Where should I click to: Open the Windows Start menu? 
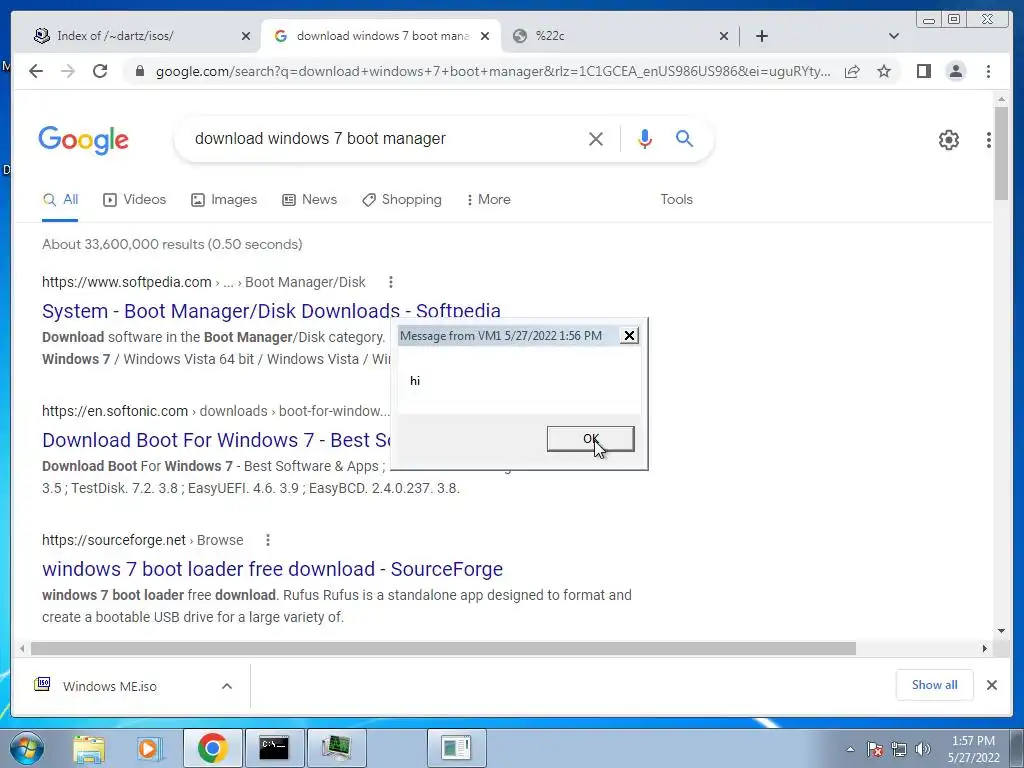[x=26, y=748]
